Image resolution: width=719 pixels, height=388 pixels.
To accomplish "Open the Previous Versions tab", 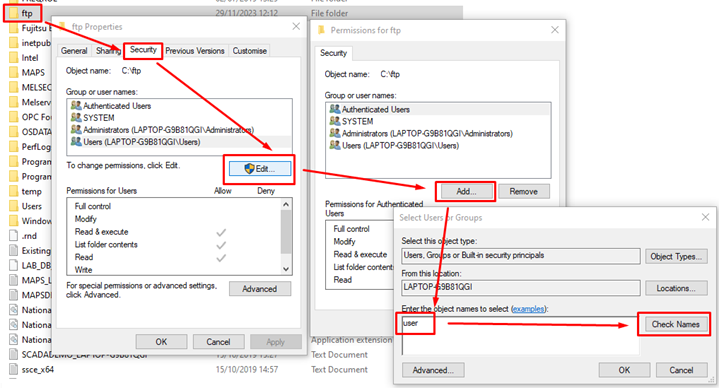I will tap(195, 51).
